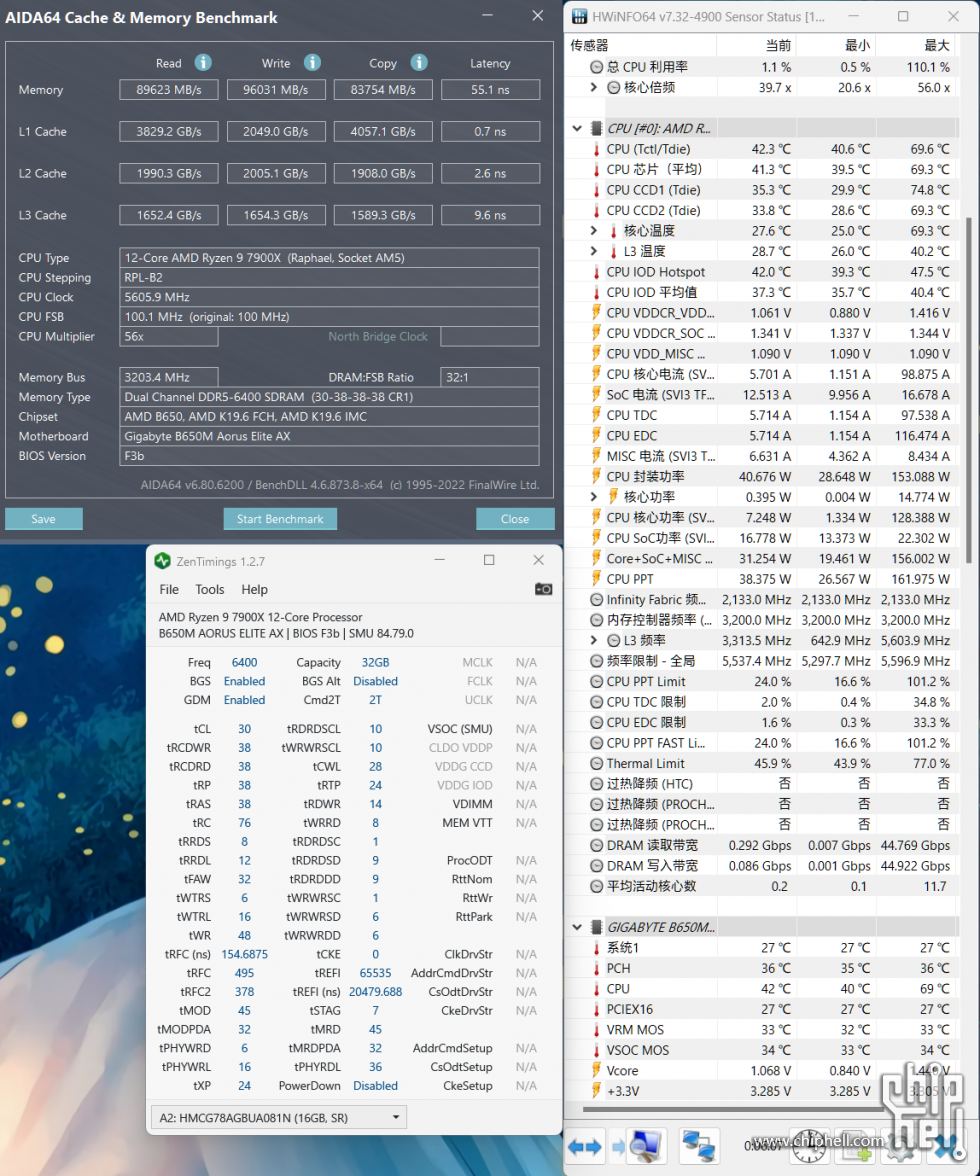
Task: Click the circle icon of Thermal Limit row
Action: (x=597, y=764)
